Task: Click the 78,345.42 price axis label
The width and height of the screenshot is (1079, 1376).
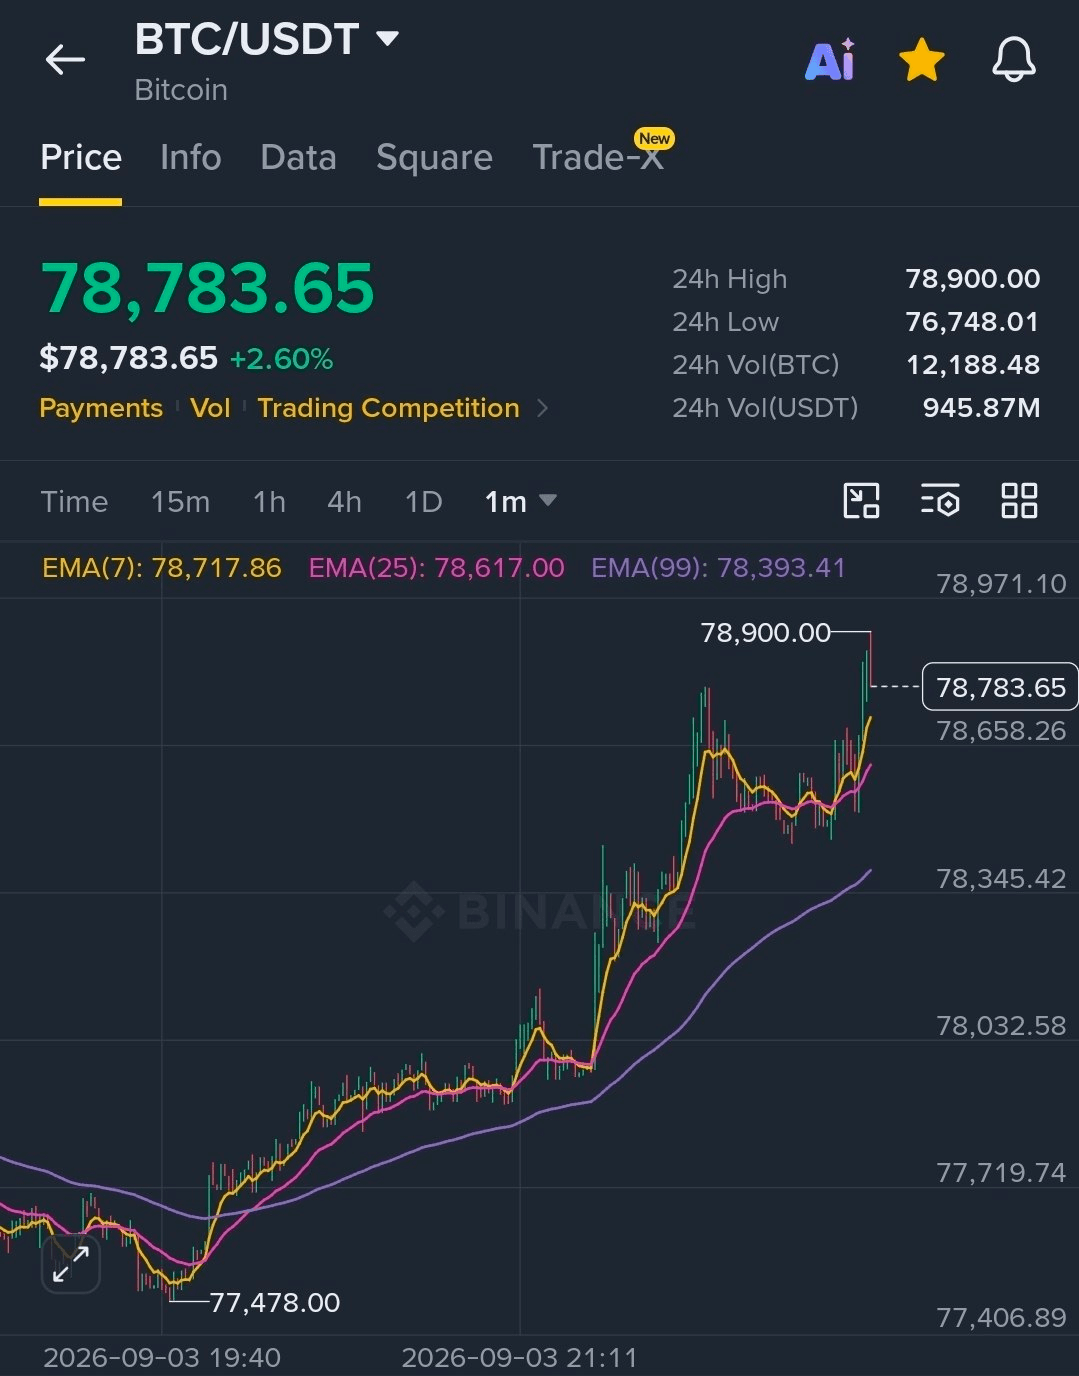Action: pyautogui.click(x=1001, y=879)
